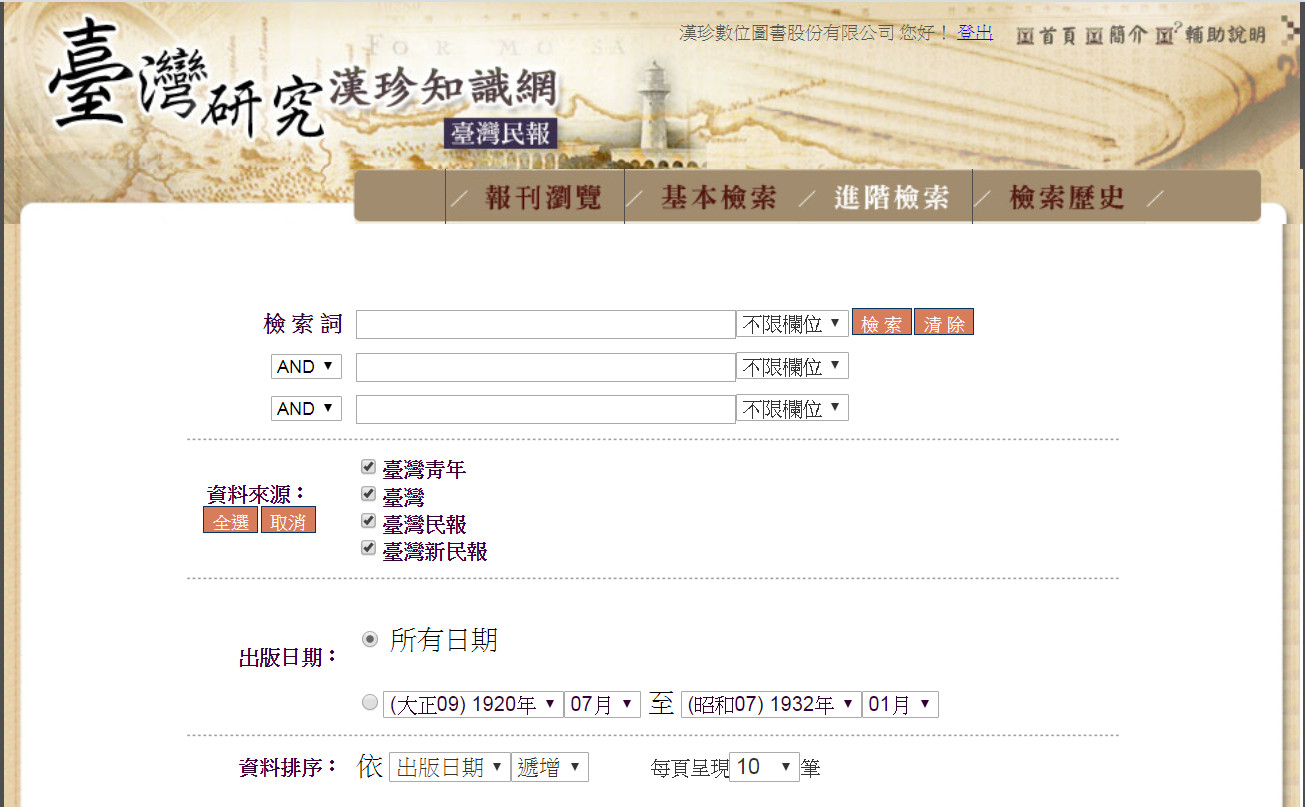Image resolution: width=1305 pixels, height=807 pixels.
Task: Uncheck the 臺灣新民報 source checkbox
Action: (x=368, y=548)
